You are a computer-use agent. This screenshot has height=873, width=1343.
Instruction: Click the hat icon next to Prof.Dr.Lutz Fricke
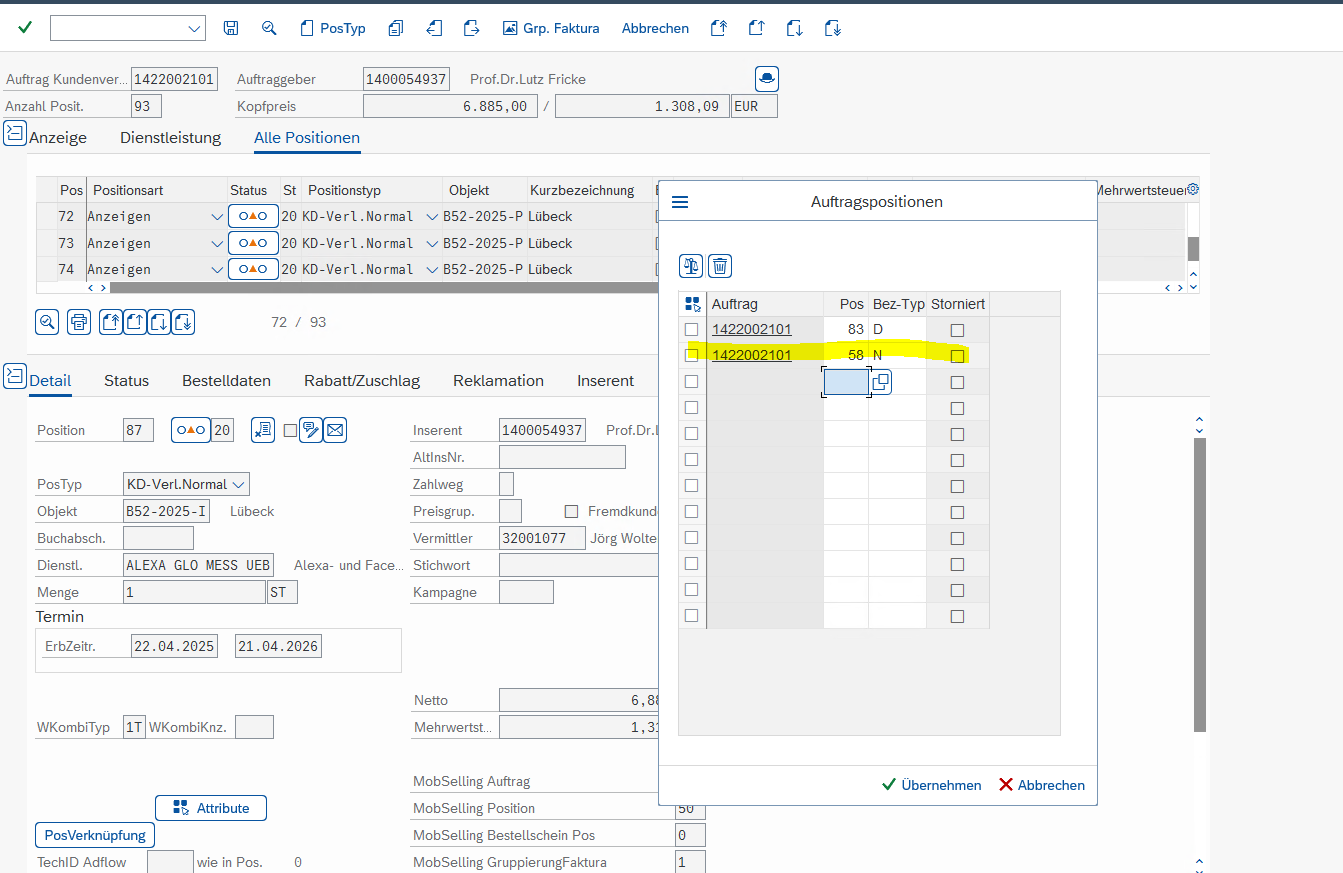point(766,79)
